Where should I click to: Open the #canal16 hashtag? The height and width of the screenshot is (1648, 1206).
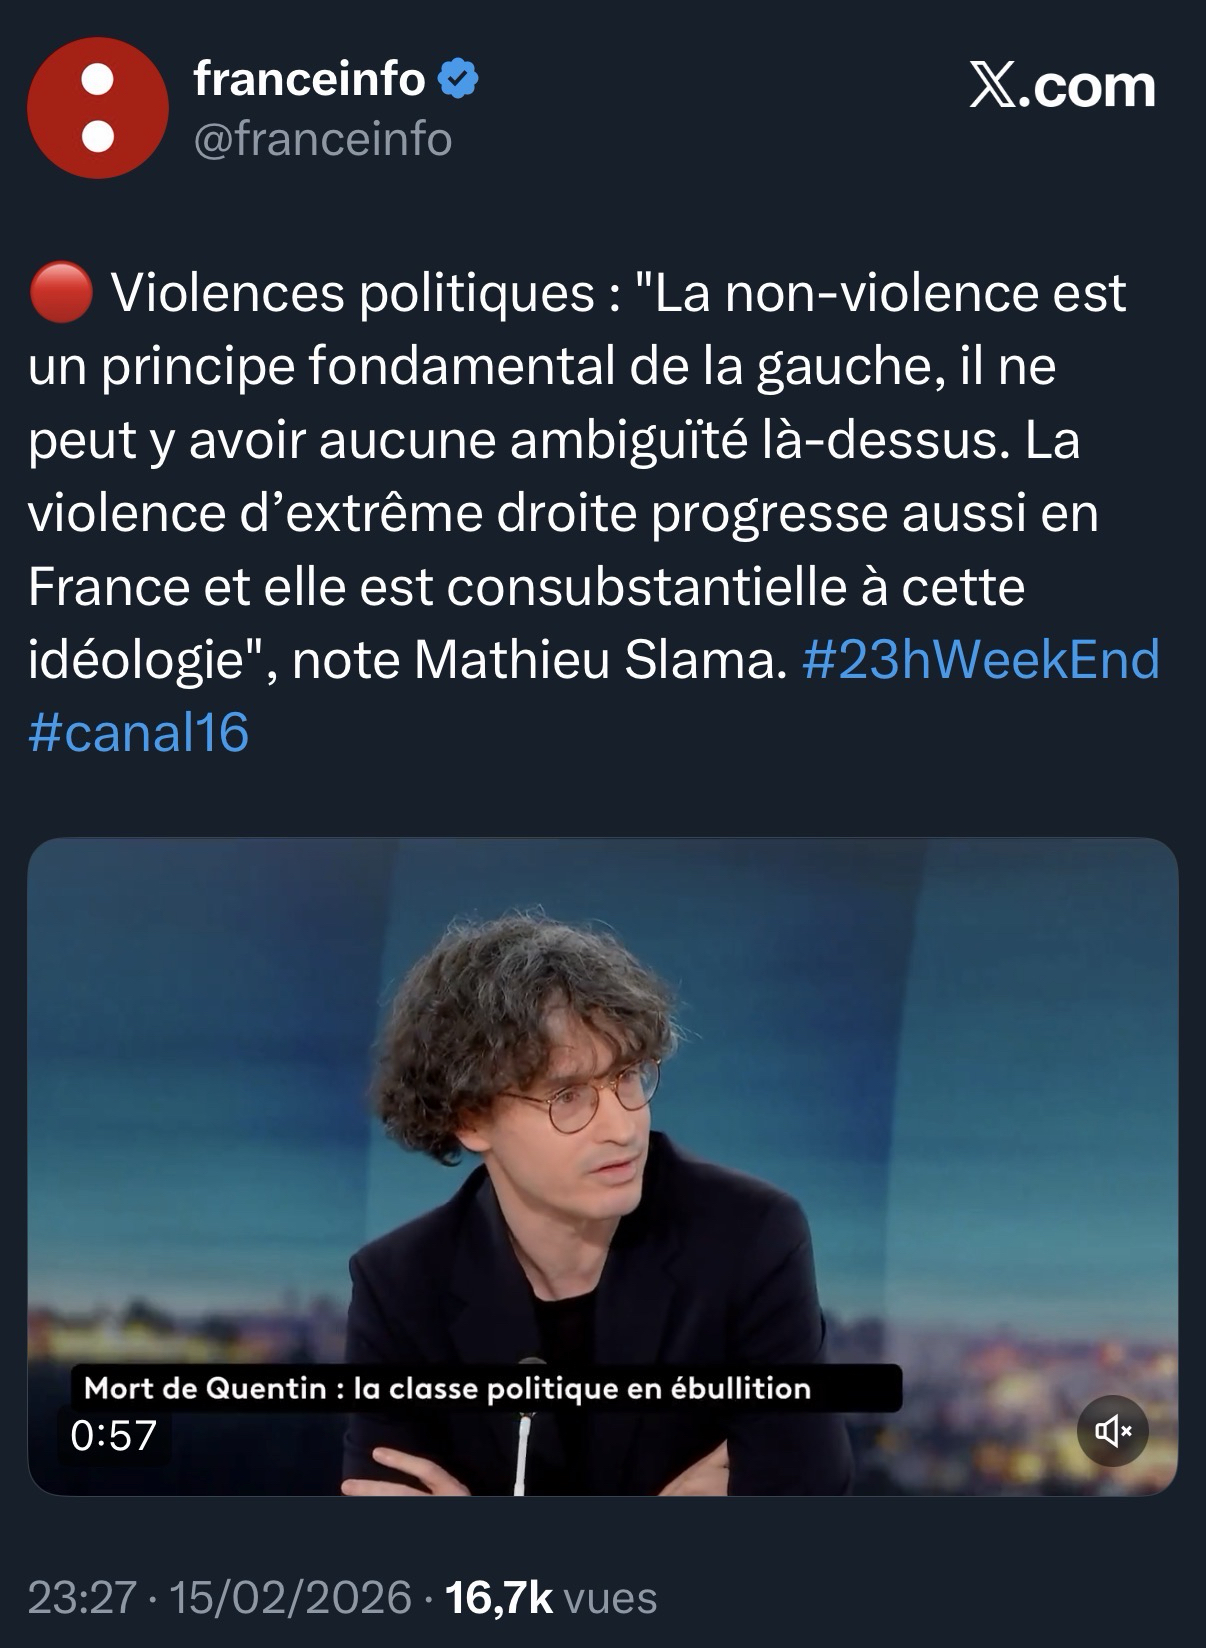coord(138,733)
